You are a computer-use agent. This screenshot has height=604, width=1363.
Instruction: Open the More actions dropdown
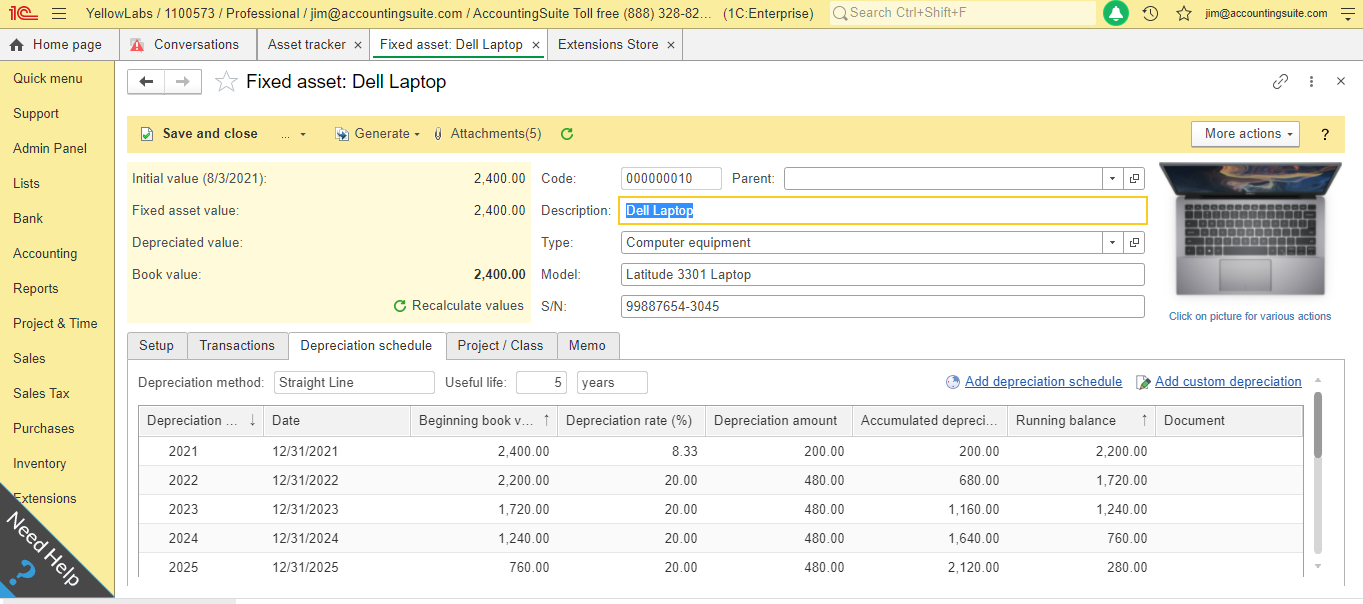(x=1245, y=134)
